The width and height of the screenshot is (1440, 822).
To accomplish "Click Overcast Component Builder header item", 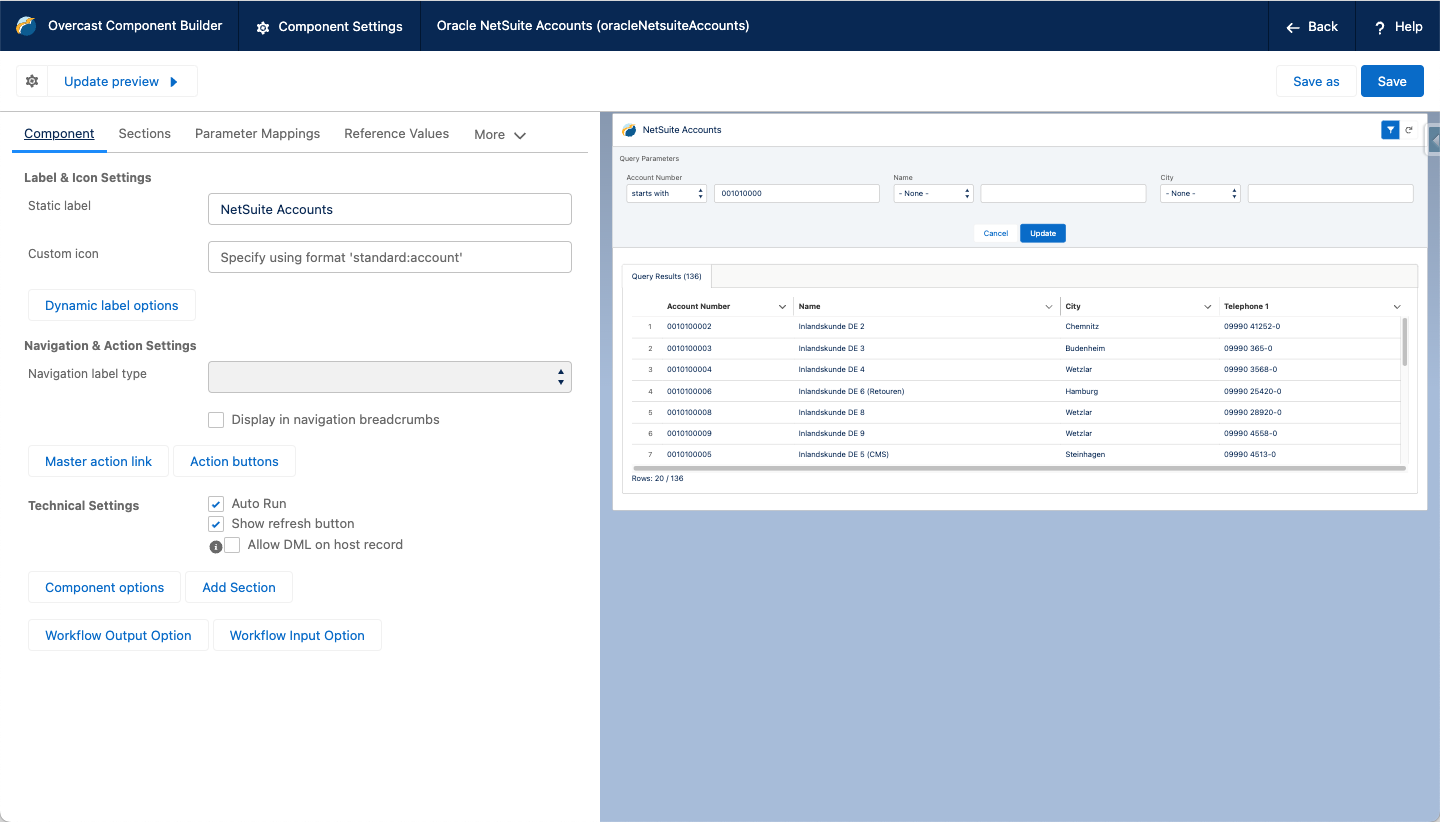I will click(120, 26).
